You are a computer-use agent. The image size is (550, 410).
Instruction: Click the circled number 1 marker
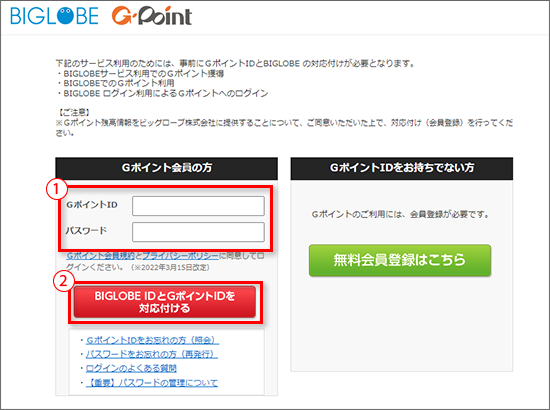(x=57, y=189)
